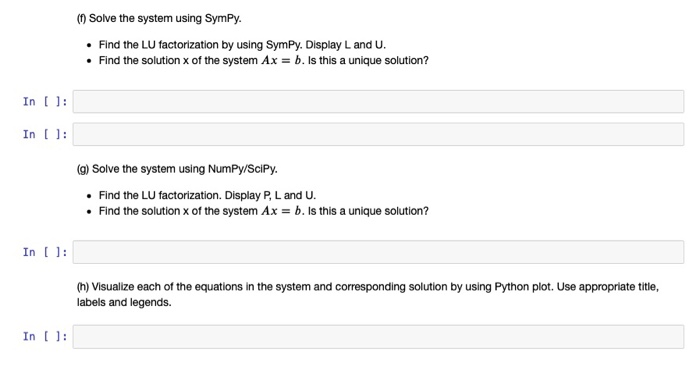Screen dimensions: 700x367
Task: Click the first empty code cell under part (f)
Action: 378,101
